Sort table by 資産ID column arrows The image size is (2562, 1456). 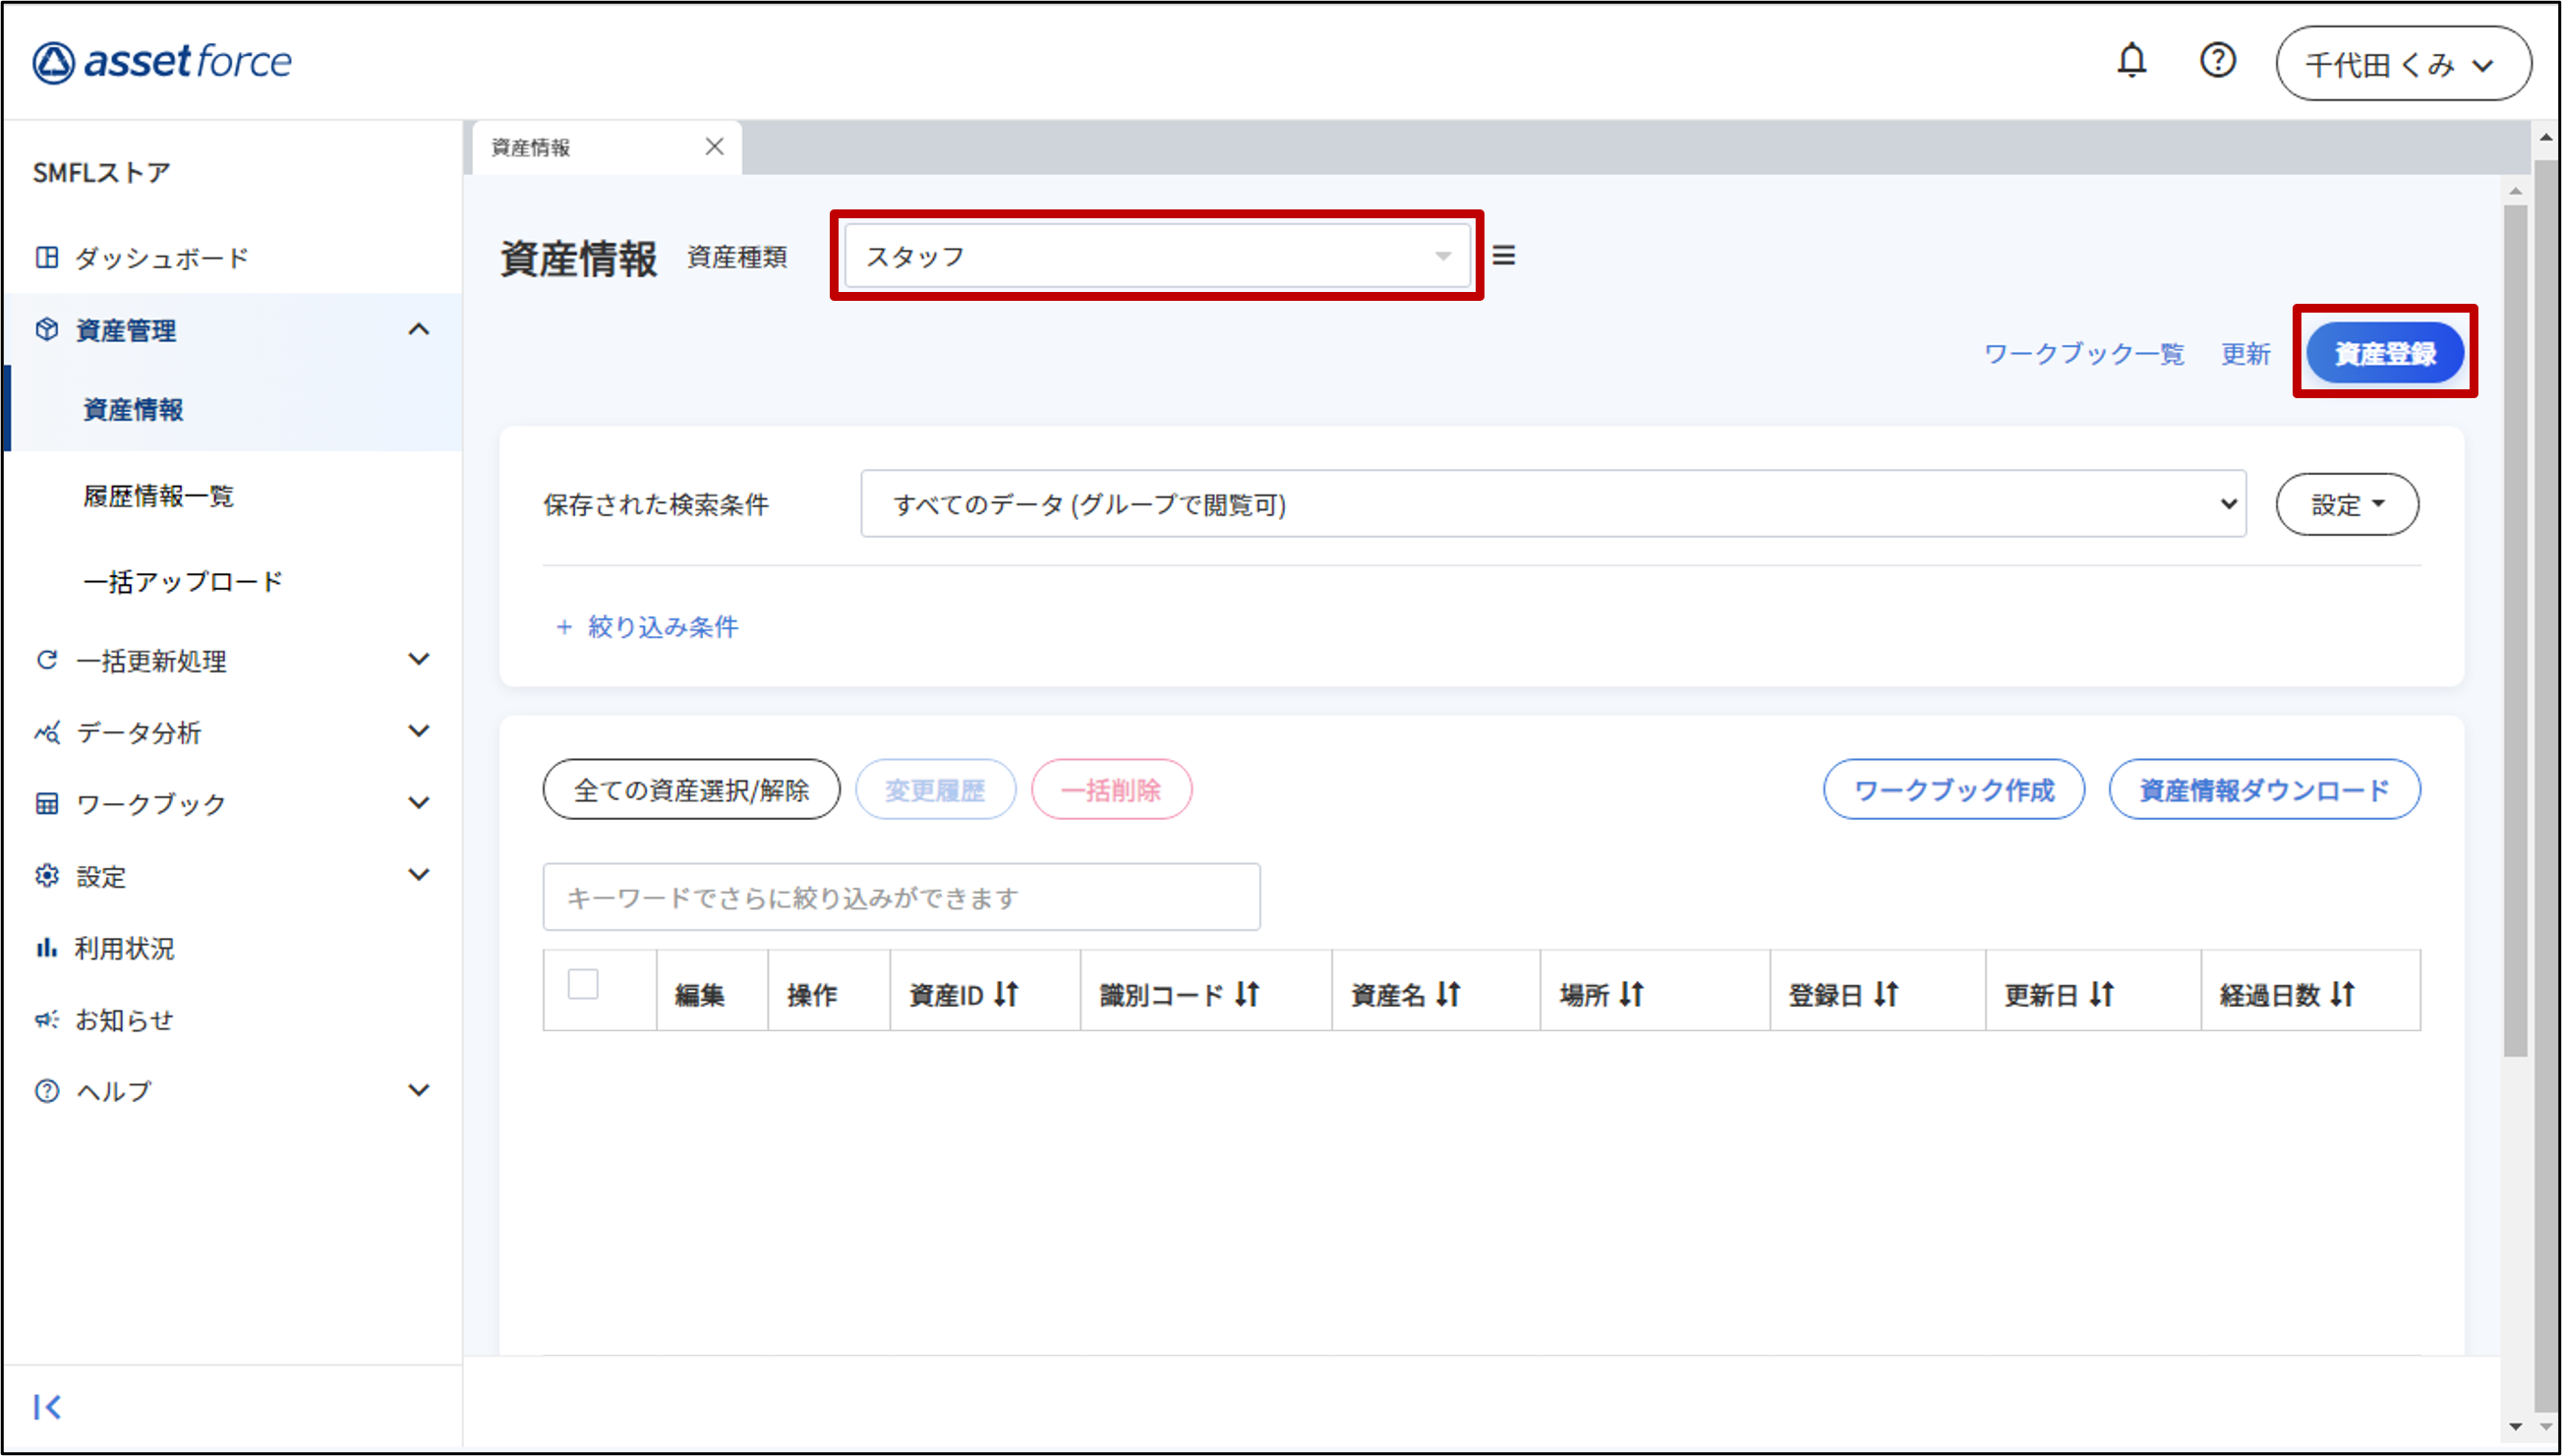pyautogui.click(x=1006, y=994)
